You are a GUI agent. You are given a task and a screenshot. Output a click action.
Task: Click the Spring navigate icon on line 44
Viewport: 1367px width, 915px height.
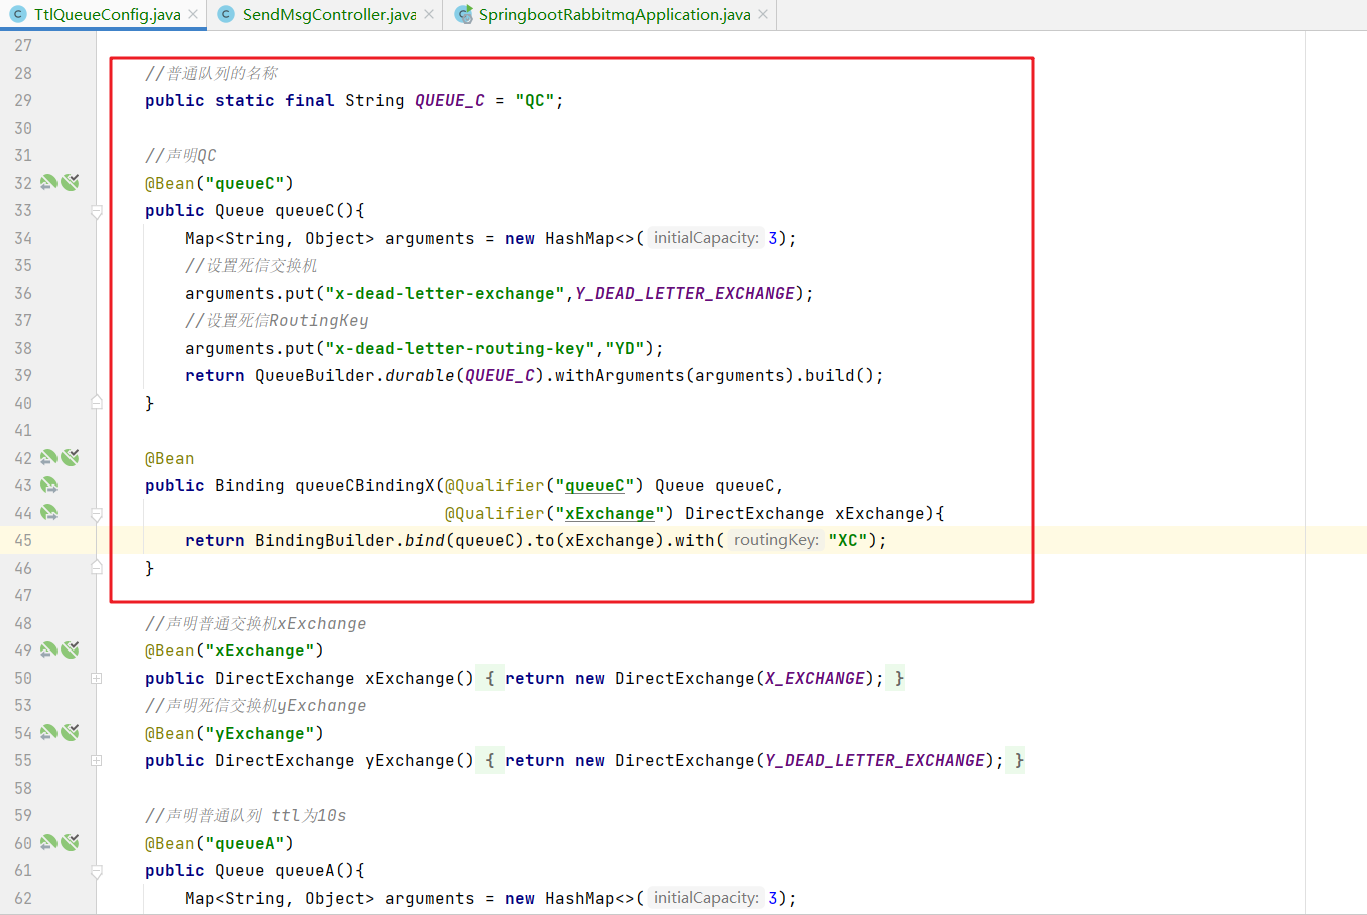(49, 513)
